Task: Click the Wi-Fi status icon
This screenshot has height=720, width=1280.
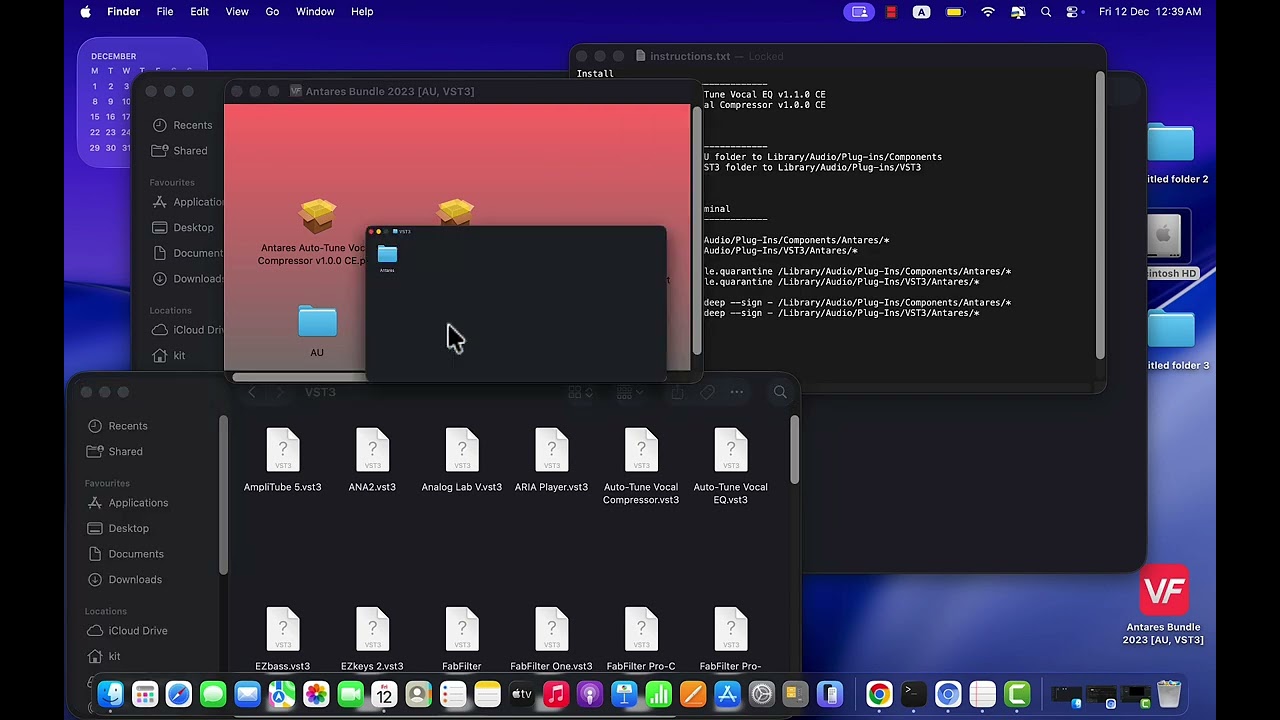Action: (988, 12)
